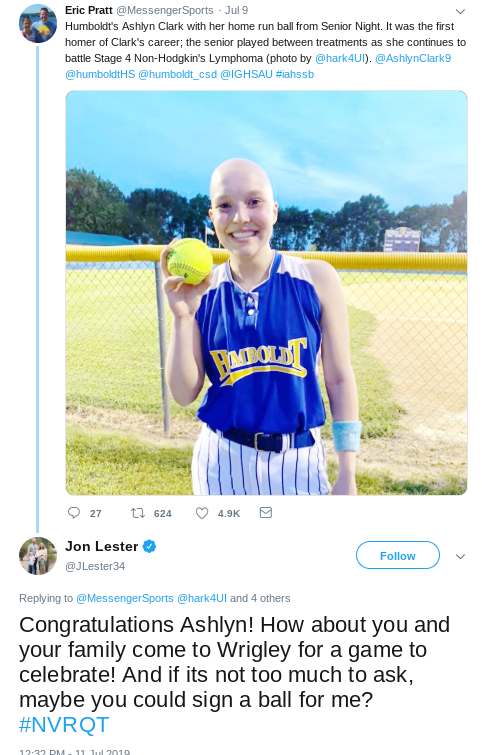Expand options chevron on Eric Pratt's tweet
The height and width of the screenshot is (755, 482).
coord(460,11)
